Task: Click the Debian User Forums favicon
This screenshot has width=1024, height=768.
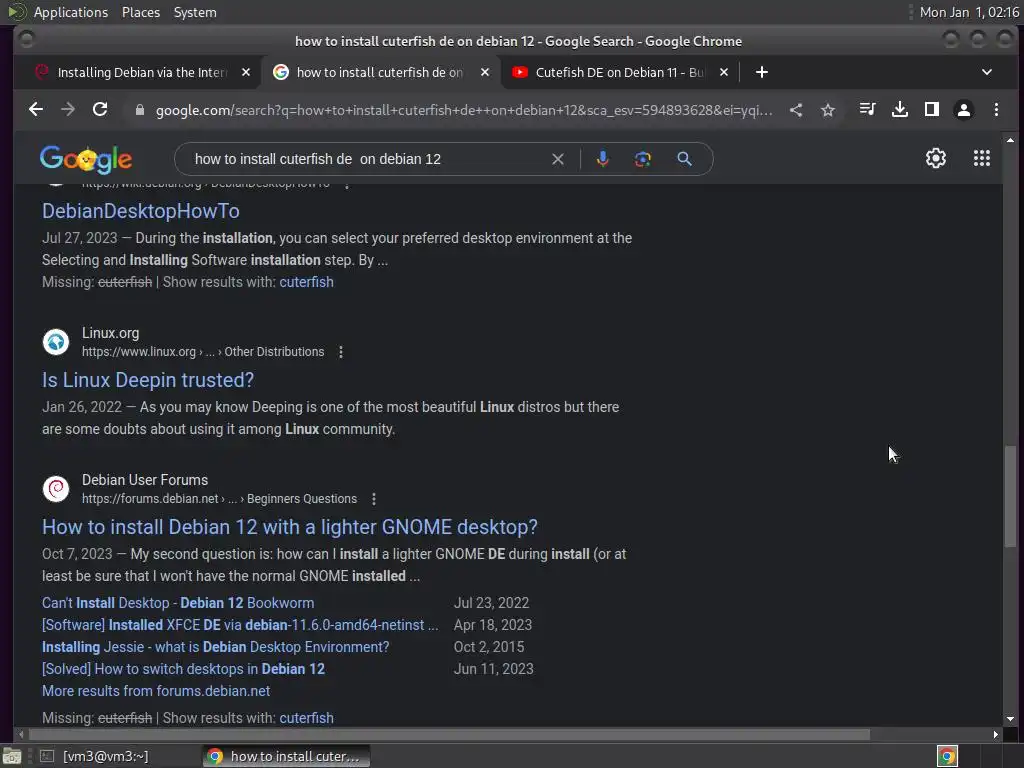Action: coord(56,488)
